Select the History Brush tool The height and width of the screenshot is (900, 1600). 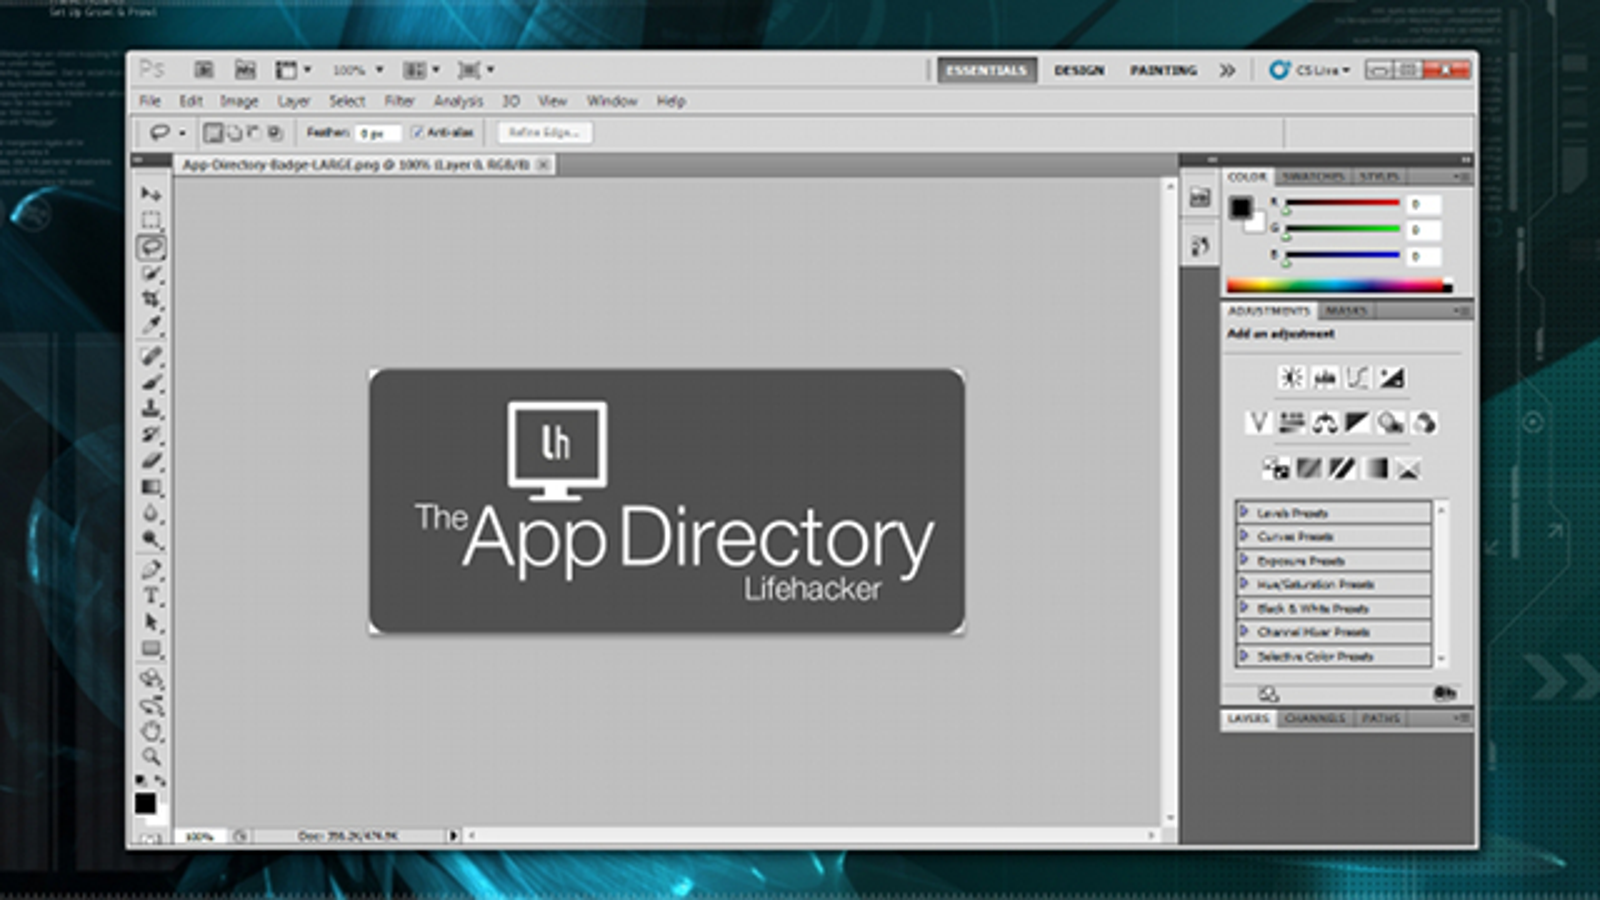[151, 434]
